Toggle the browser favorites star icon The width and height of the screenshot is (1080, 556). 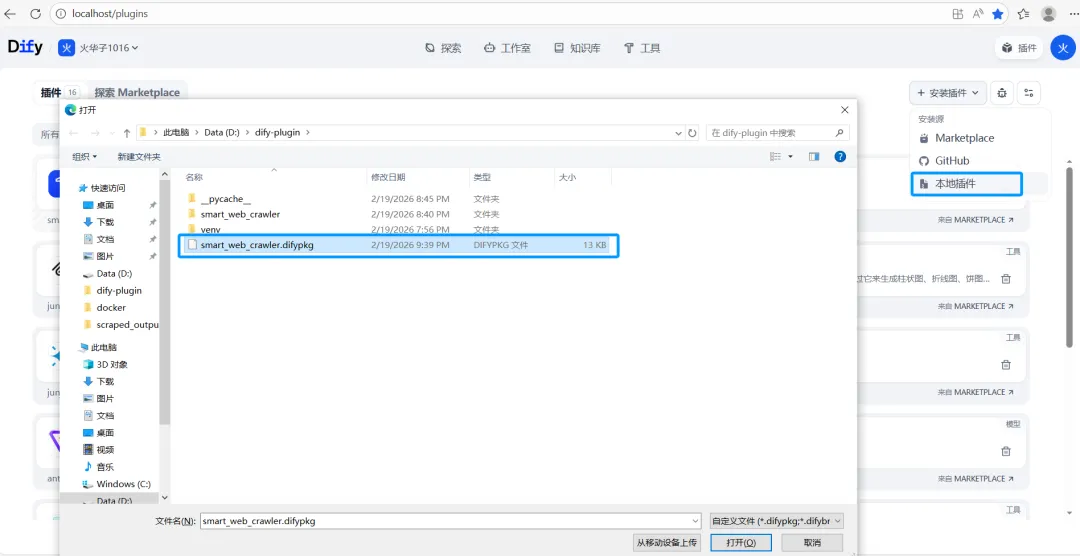[997, 13]
